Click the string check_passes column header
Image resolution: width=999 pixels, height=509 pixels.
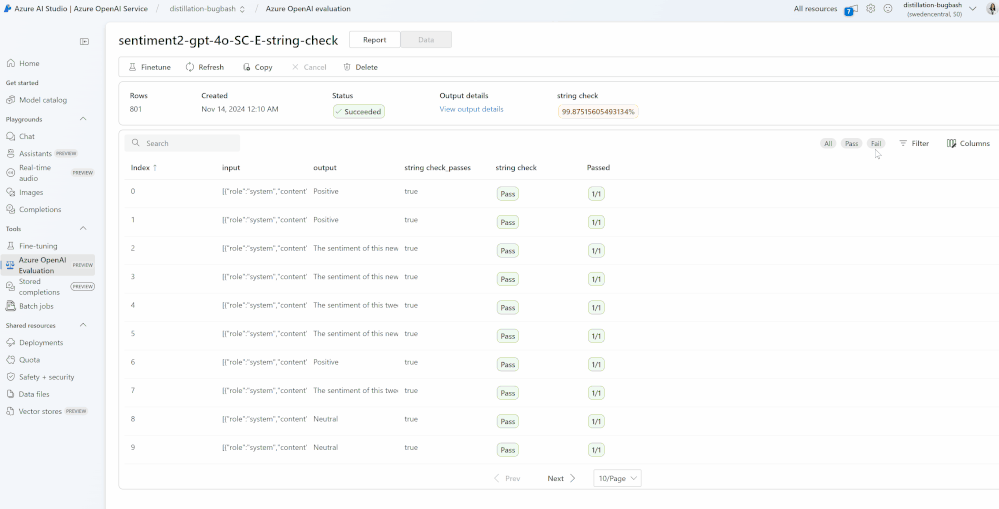(438, 168)
